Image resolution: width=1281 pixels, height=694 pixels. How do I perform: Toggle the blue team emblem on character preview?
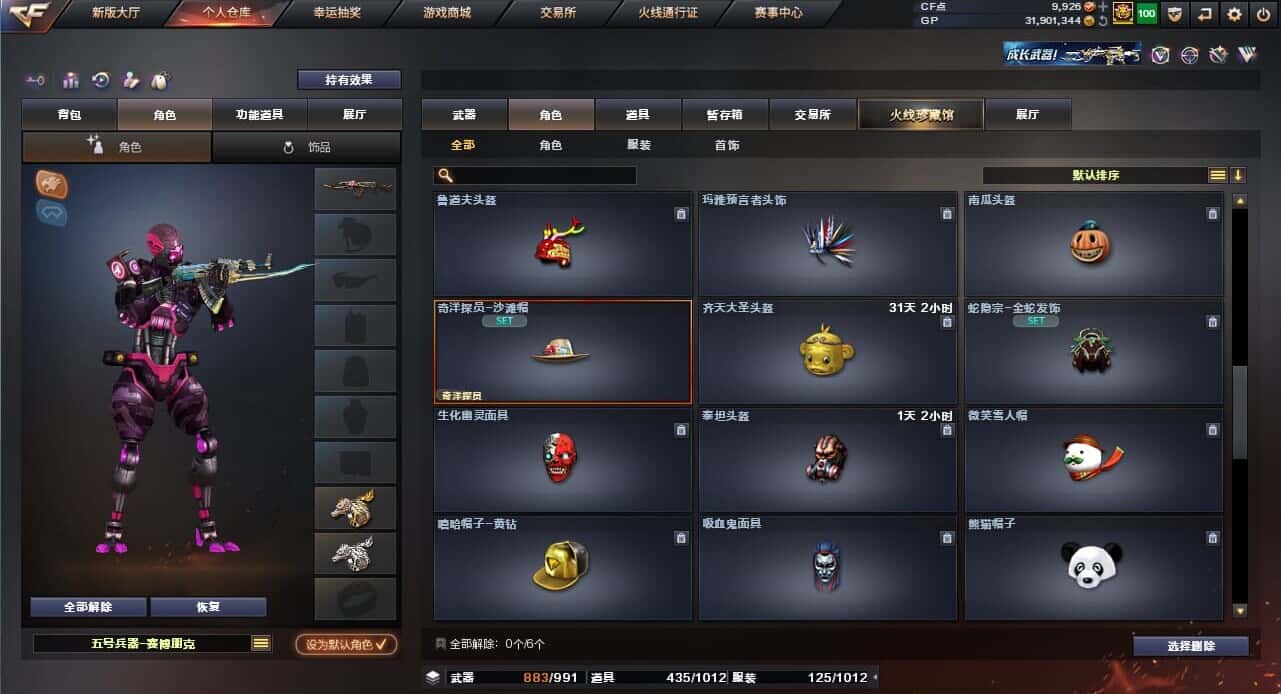(51, 212)
